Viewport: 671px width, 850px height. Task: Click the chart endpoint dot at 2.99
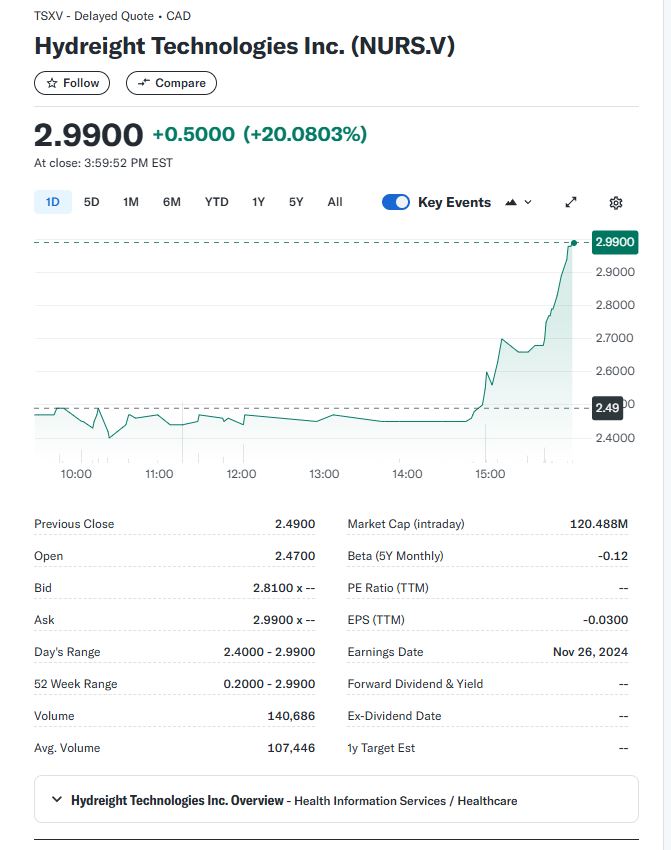click(x=574, y=242)
